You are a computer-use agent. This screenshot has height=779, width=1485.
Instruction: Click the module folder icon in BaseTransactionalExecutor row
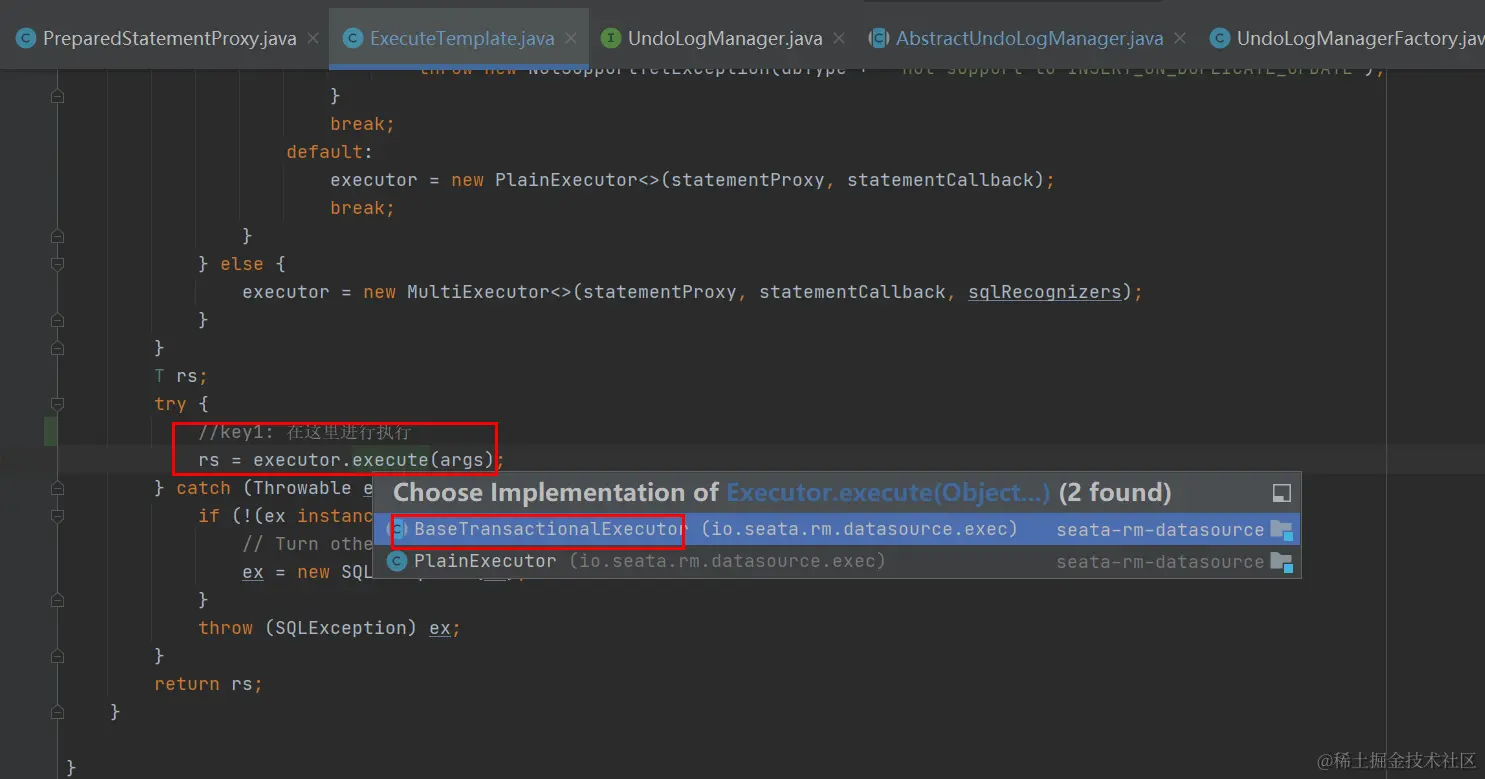pos(1281,530)
